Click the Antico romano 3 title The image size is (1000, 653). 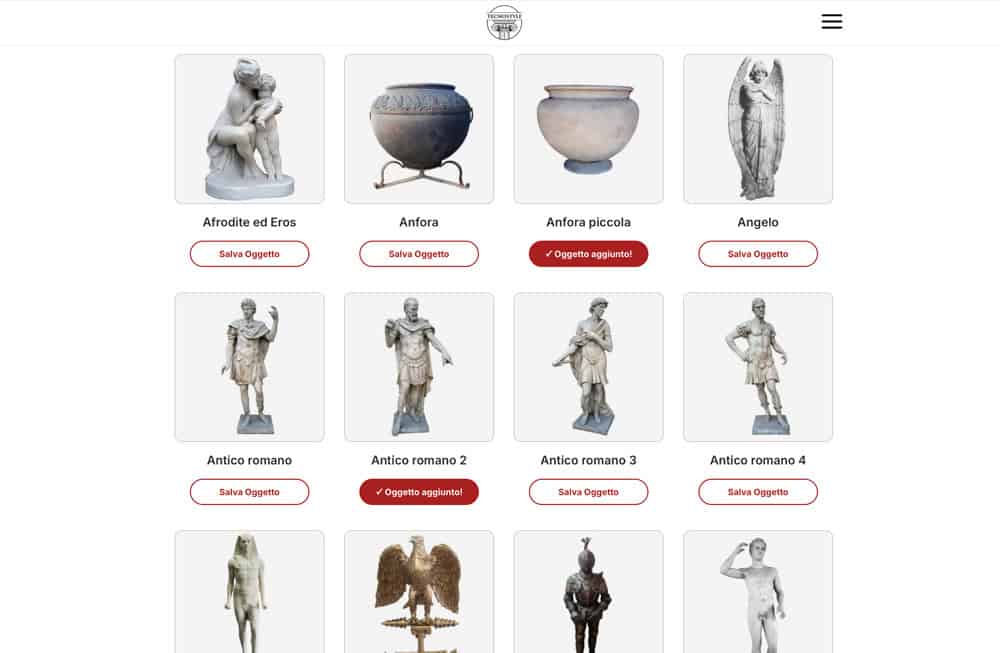point(588,460)
